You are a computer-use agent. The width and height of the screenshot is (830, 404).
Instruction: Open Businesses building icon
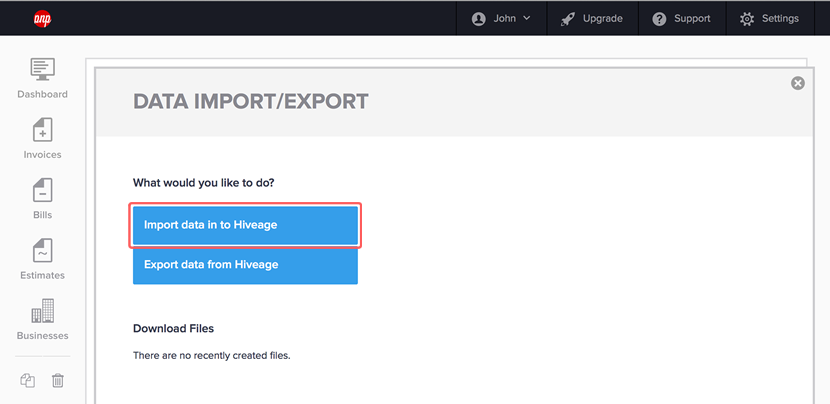pos(42,311)
